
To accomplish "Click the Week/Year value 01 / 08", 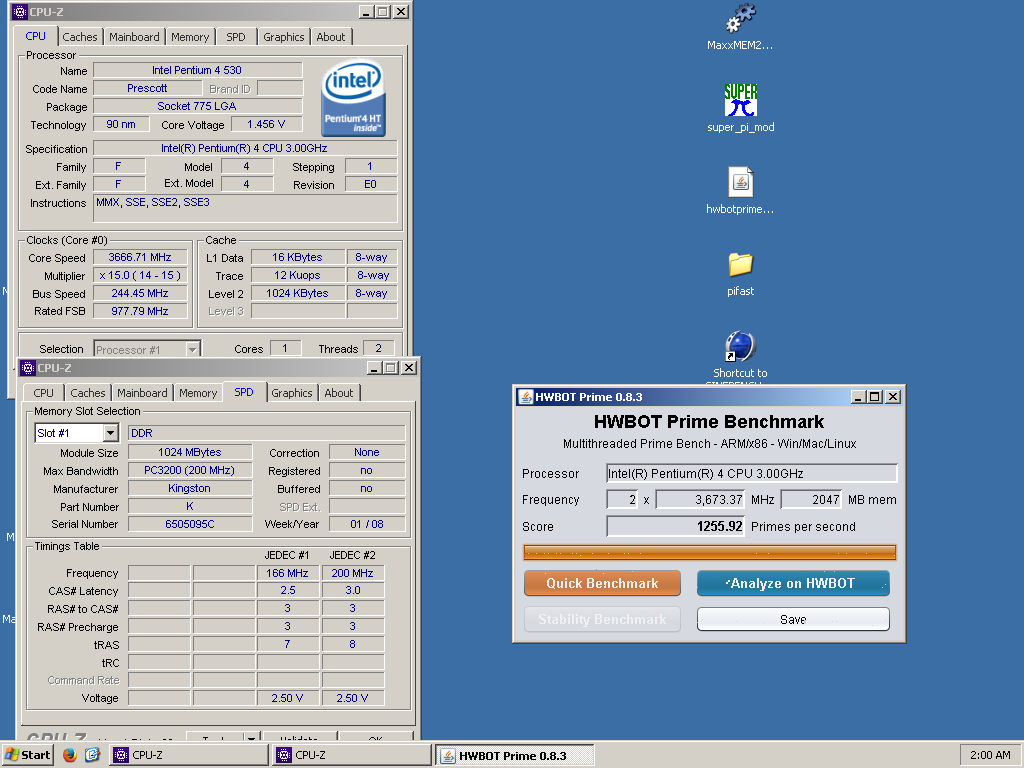I will (x=366, y=524).
